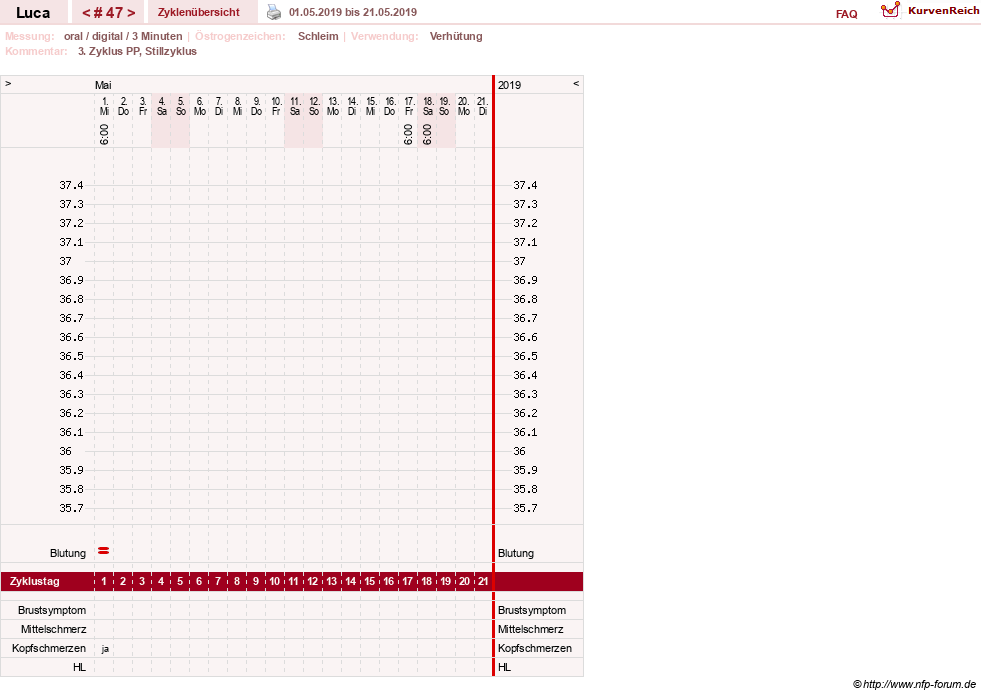Select cycle day 14 cell
Viewport: 981px width, 696px height.
click(350, 581)
